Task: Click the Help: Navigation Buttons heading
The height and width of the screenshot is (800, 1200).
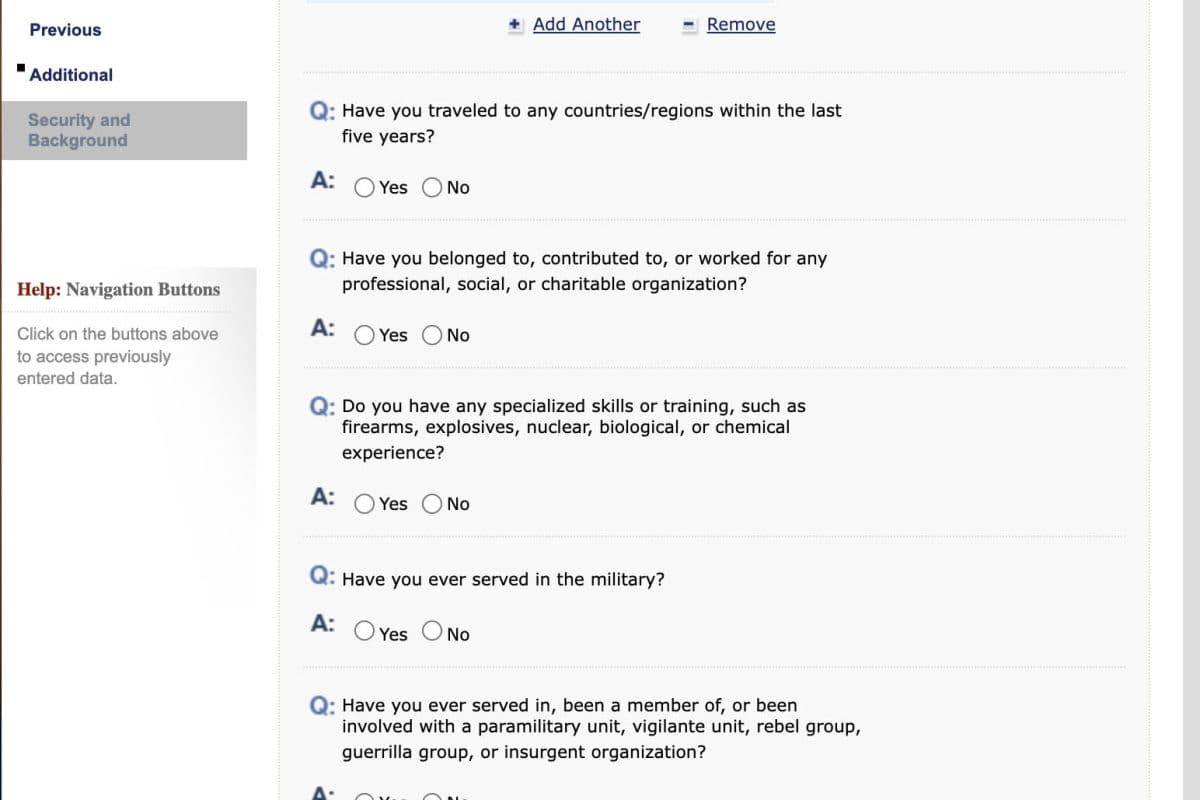Action: (118, 290)
